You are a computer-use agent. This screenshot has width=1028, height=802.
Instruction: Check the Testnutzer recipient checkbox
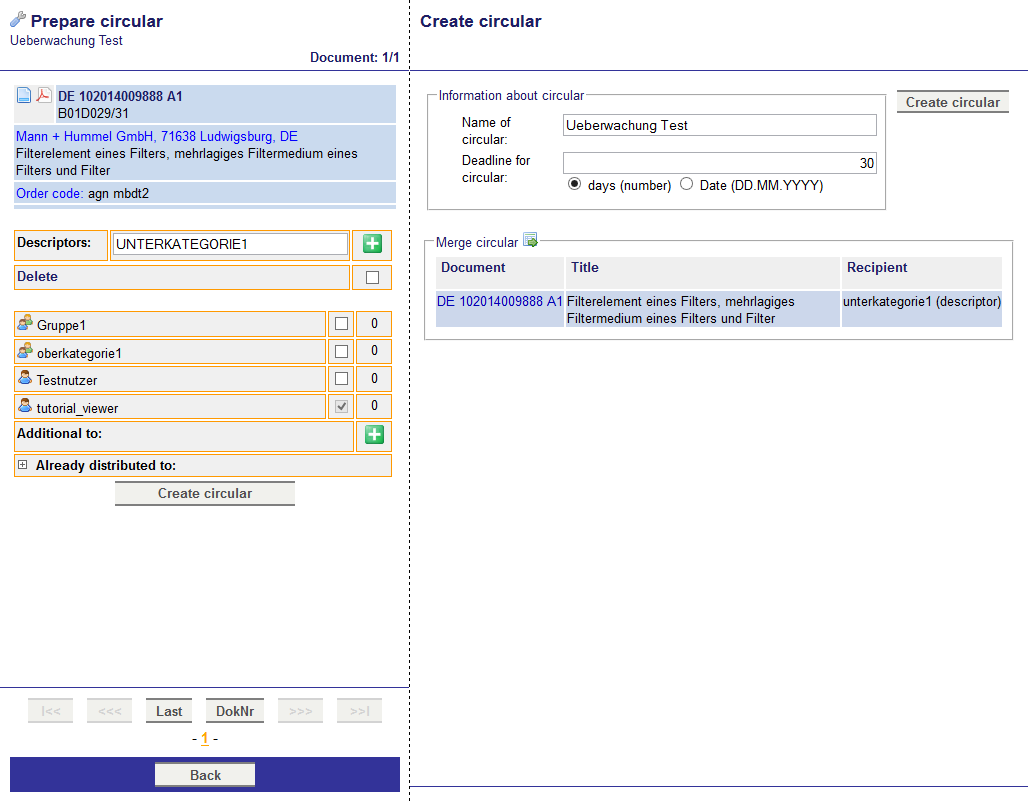(342, 378)
